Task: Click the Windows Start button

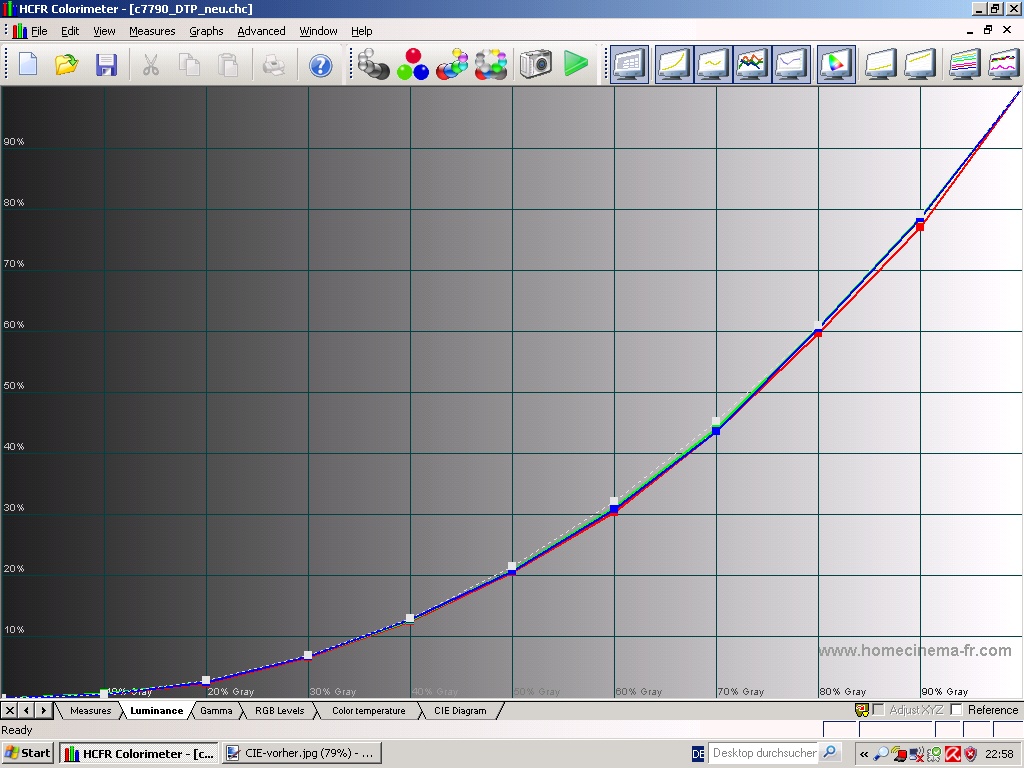Action: pos(28,753)
